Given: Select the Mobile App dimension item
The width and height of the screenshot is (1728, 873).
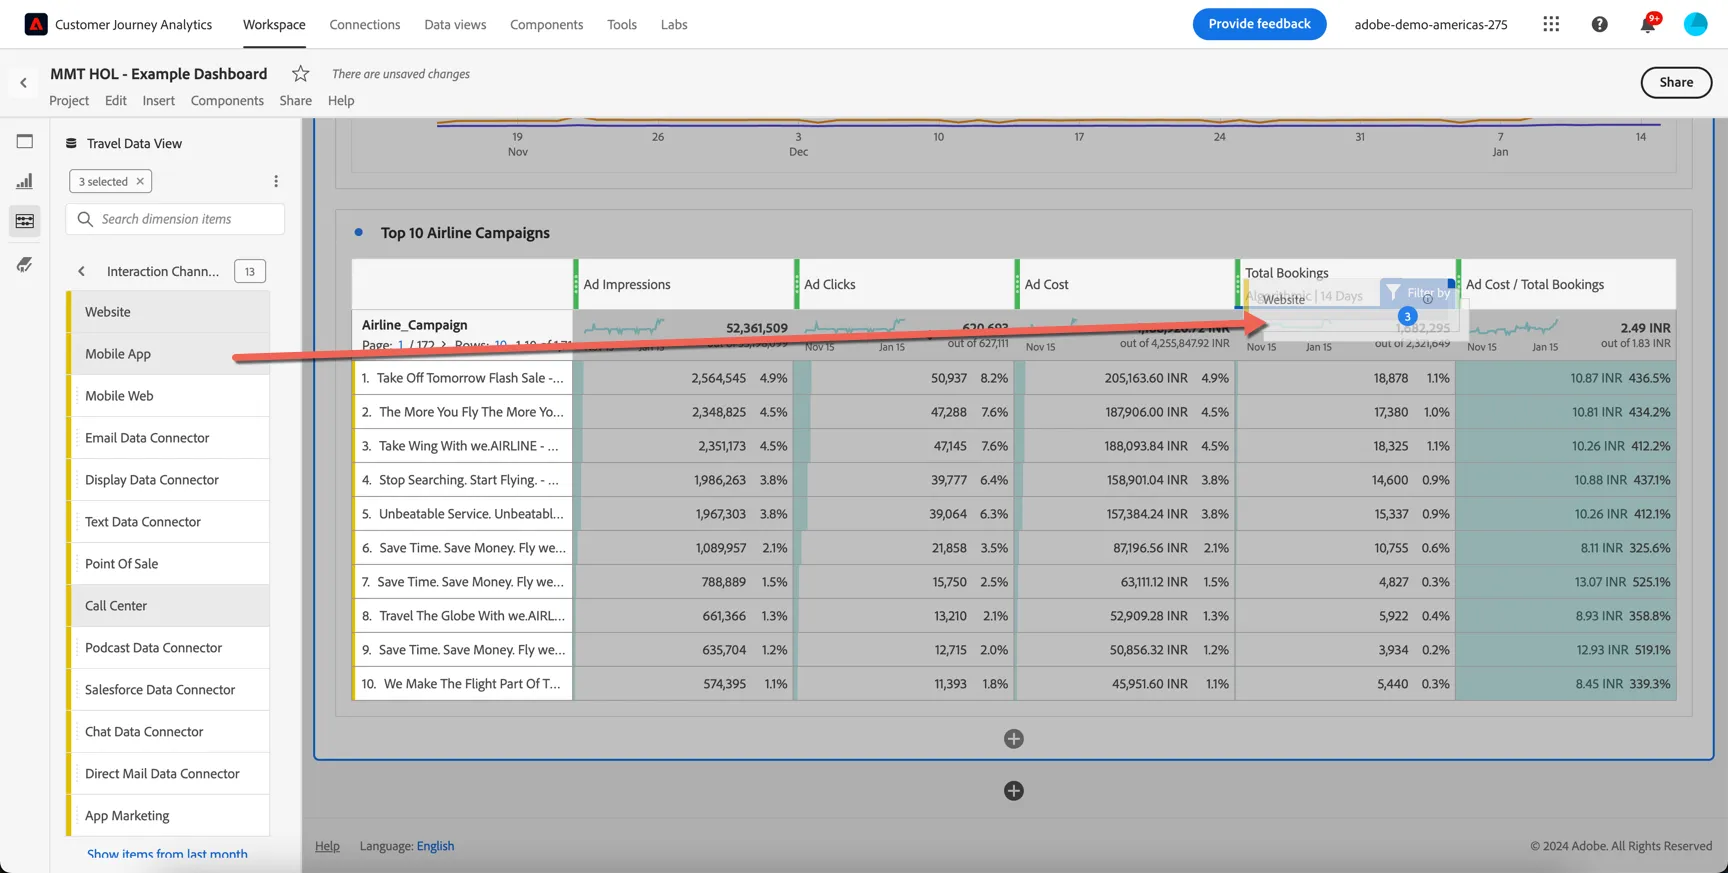Looking at the screenshot, I should [168, 354].
